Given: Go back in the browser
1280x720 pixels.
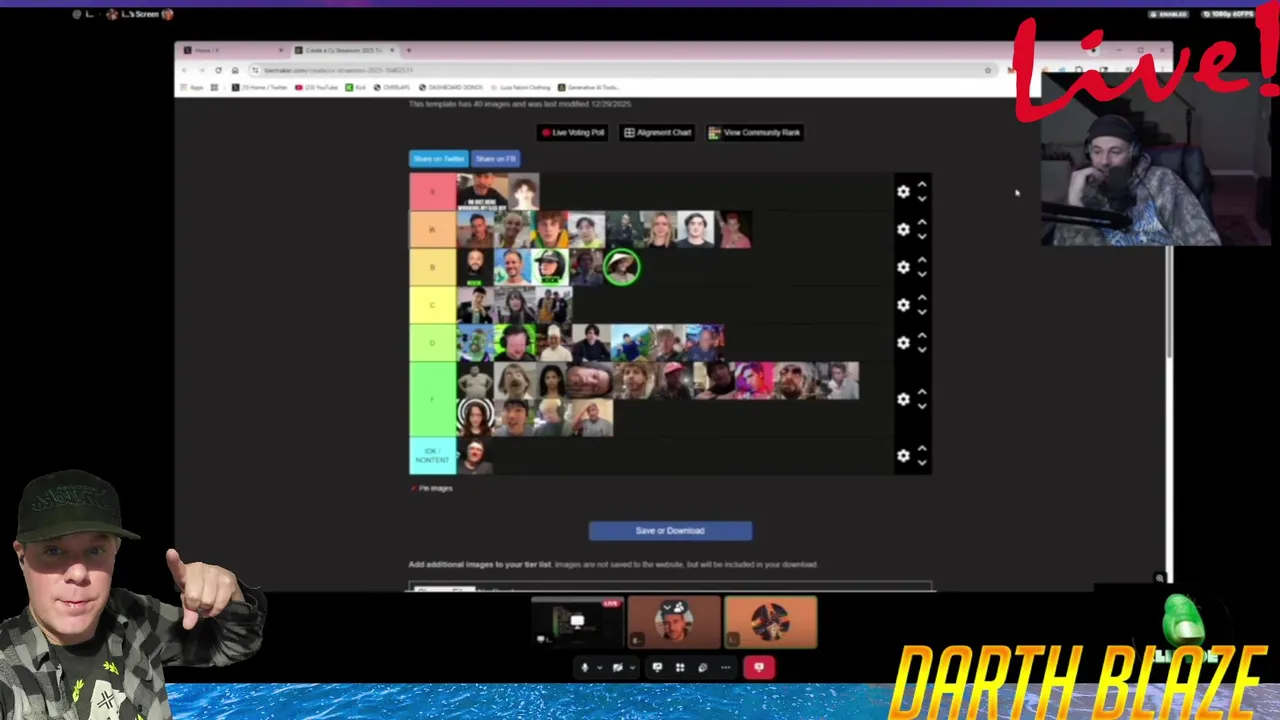Looking at the screenshot, I should [185, 70].
